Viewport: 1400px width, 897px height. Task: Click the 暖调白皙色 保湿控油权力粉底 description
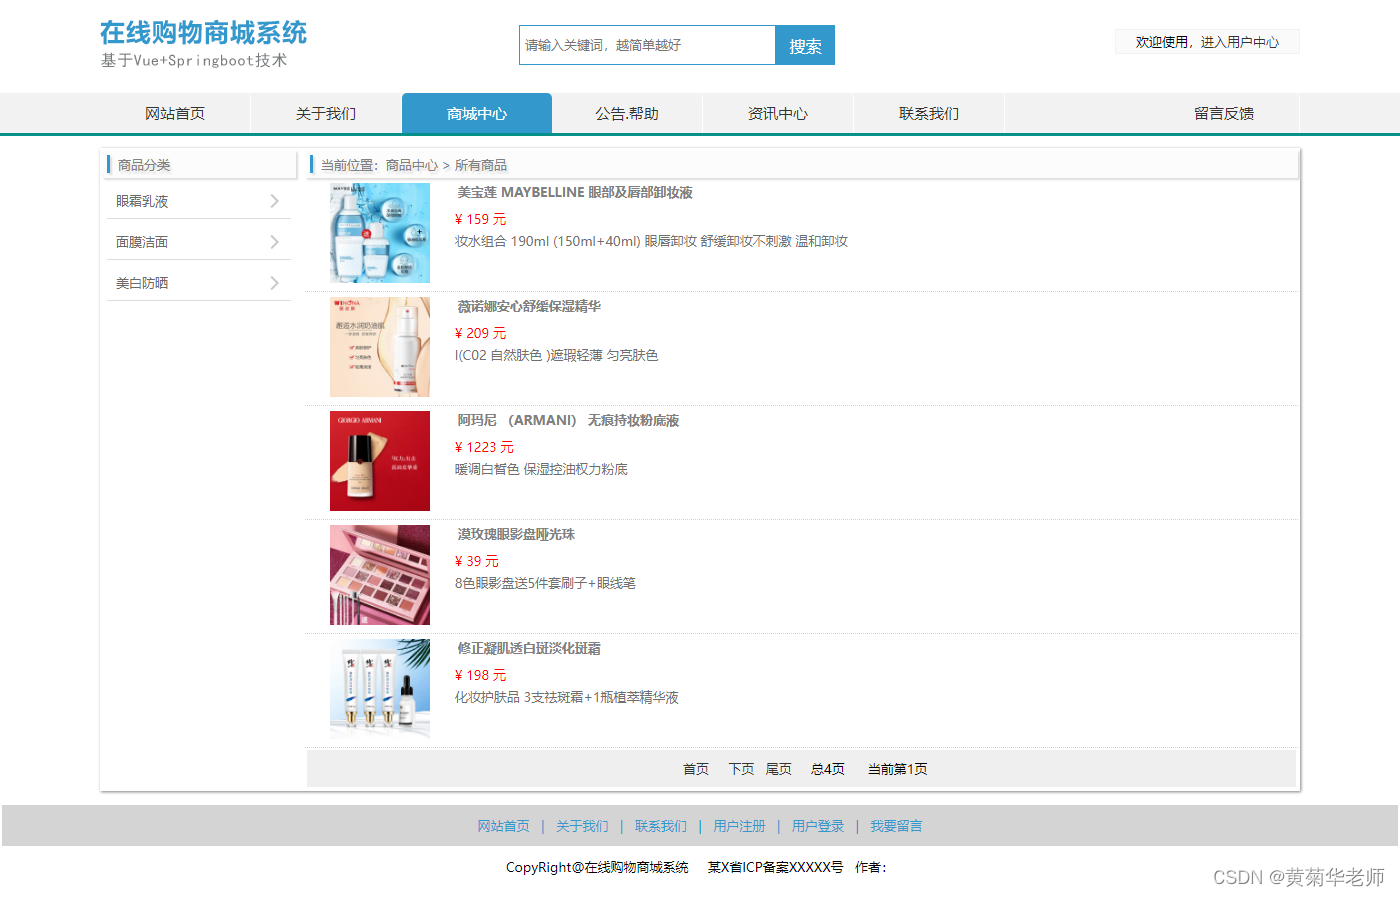541,469
